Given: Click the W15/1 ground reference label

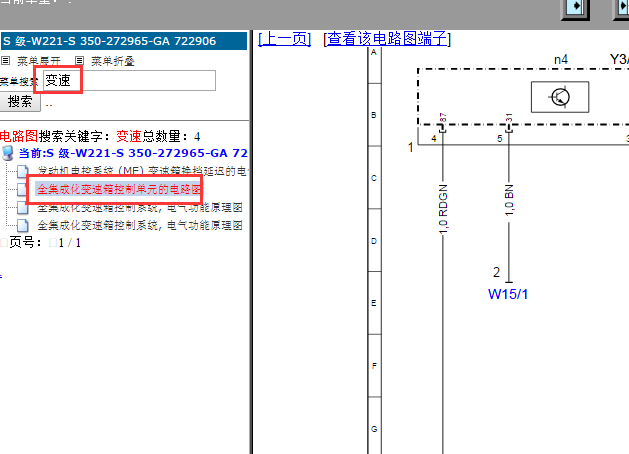Looking at the screenshot, I should [508, 294].
